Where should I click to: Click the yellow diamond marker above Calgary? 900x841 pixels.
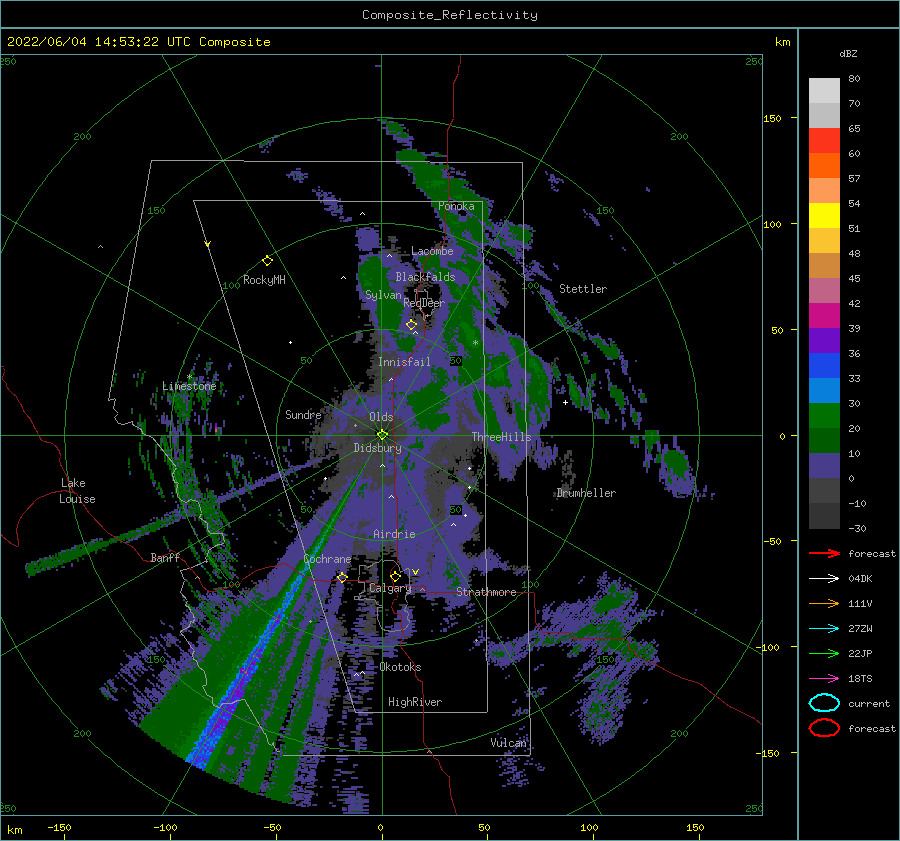395,576
